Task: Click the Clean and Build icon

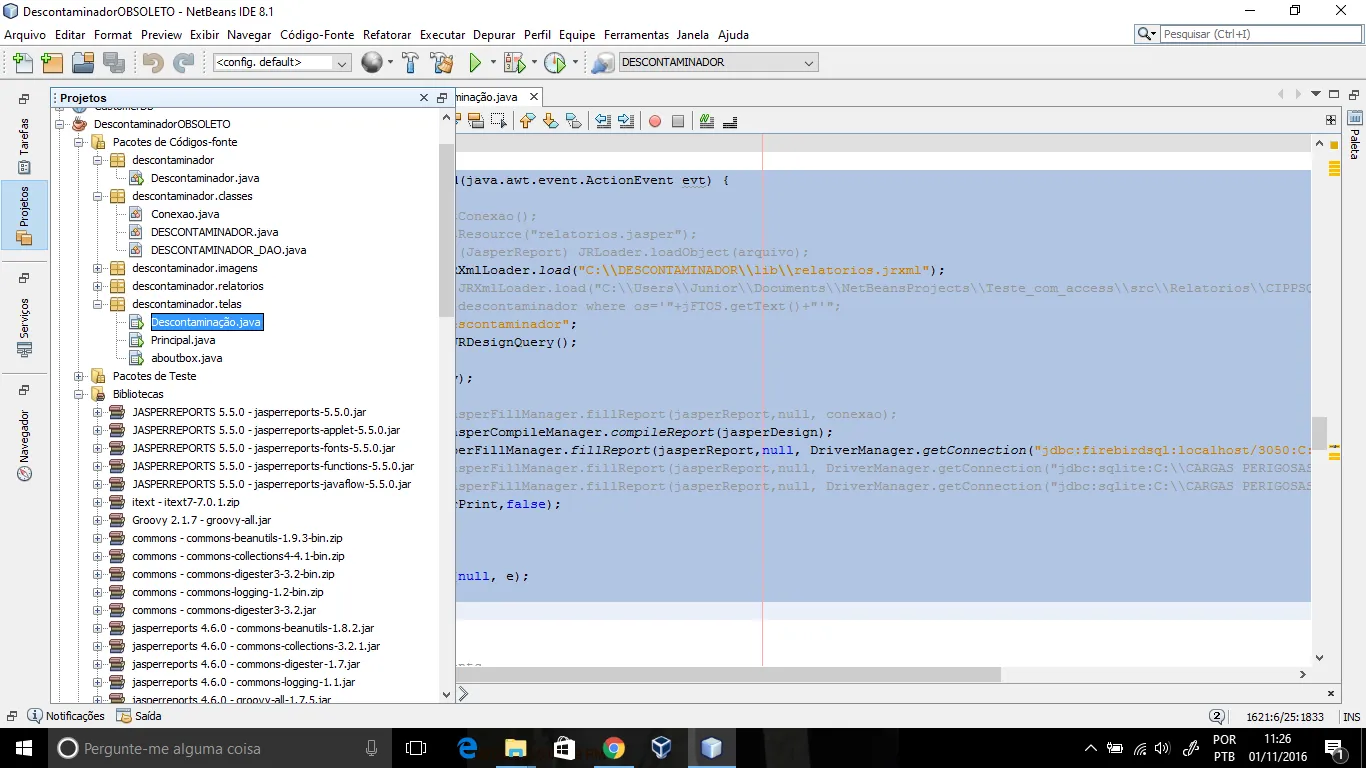Action: [x=441, y=63]
